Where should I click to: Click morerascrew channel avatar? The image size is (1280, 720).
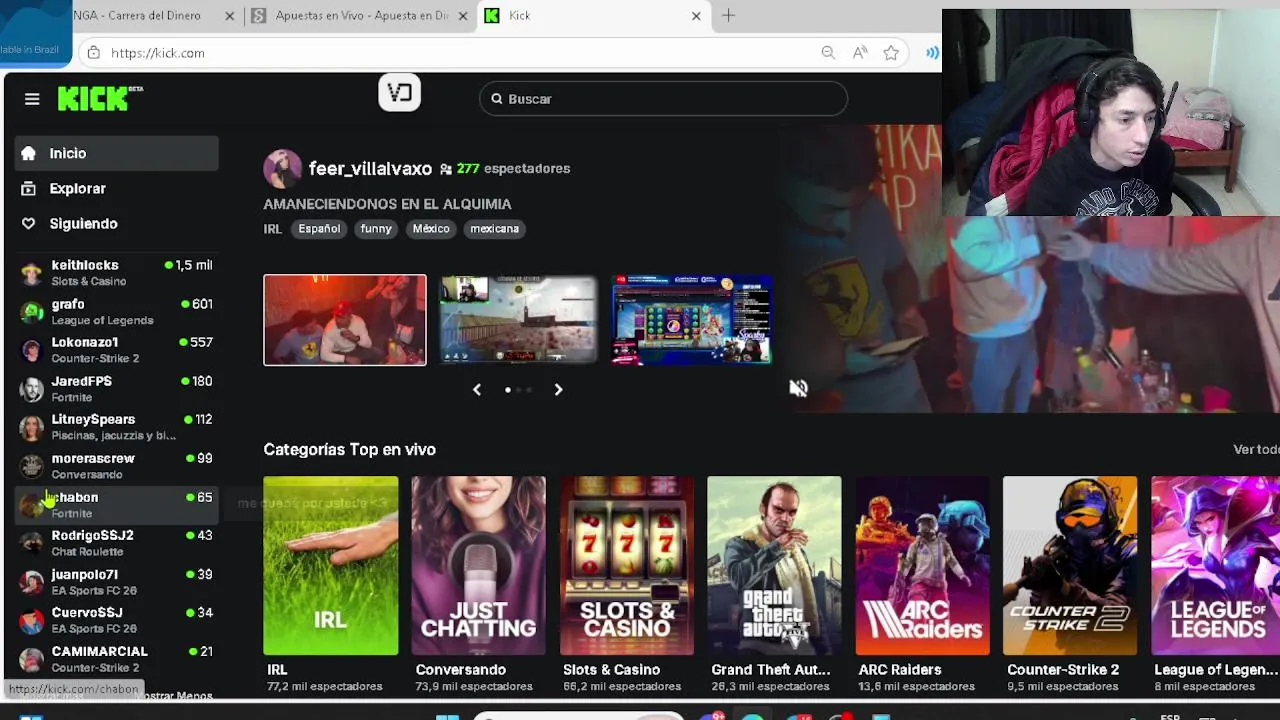[32, 466]
